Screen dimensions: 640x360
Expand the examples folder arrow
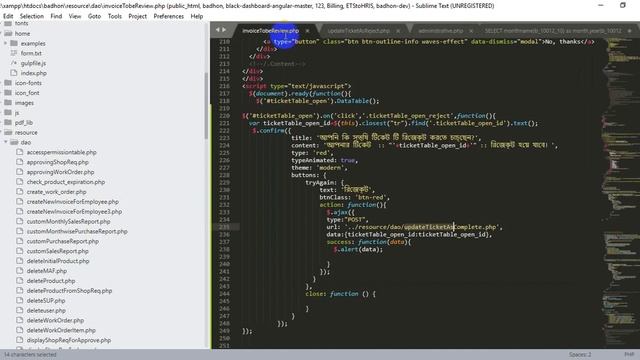6,43
